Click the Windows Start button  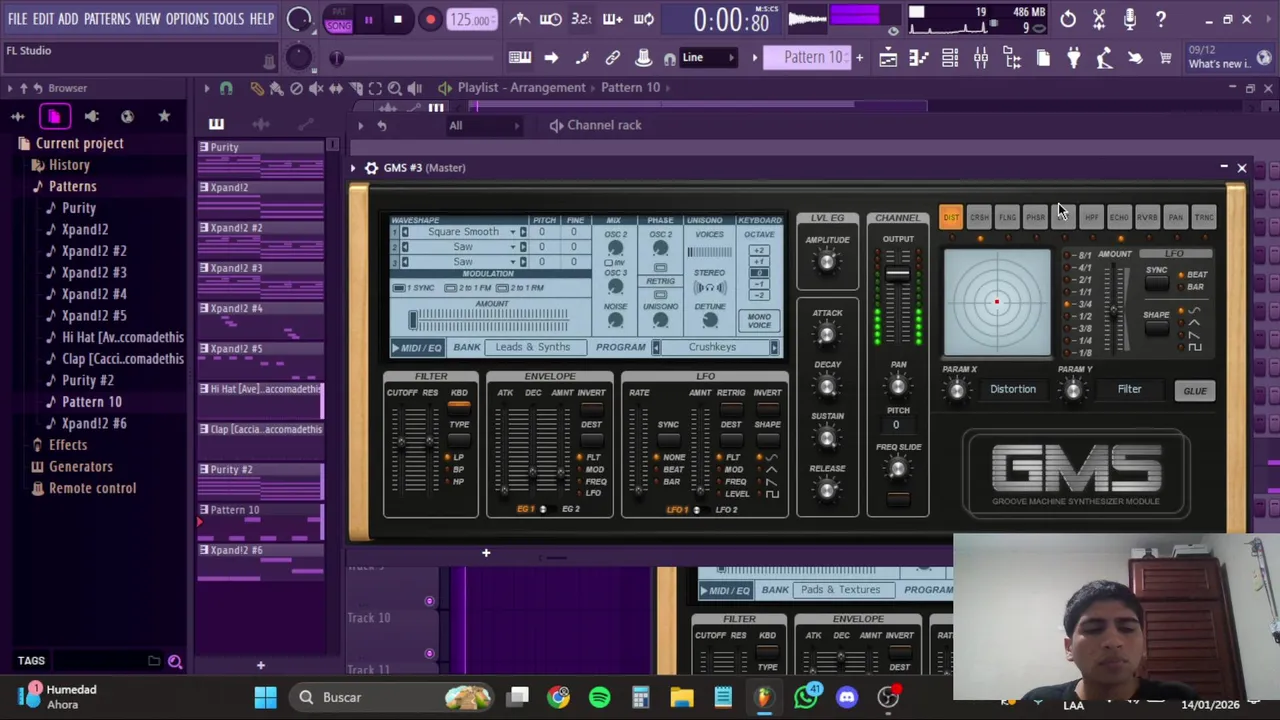(x=265, y=697)
